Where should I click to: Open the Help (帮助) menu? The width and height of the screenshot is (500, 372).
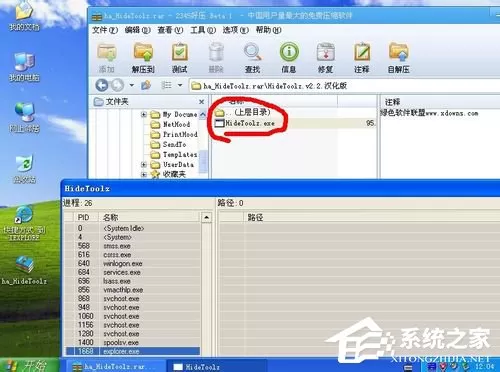(x=268, y=30)
